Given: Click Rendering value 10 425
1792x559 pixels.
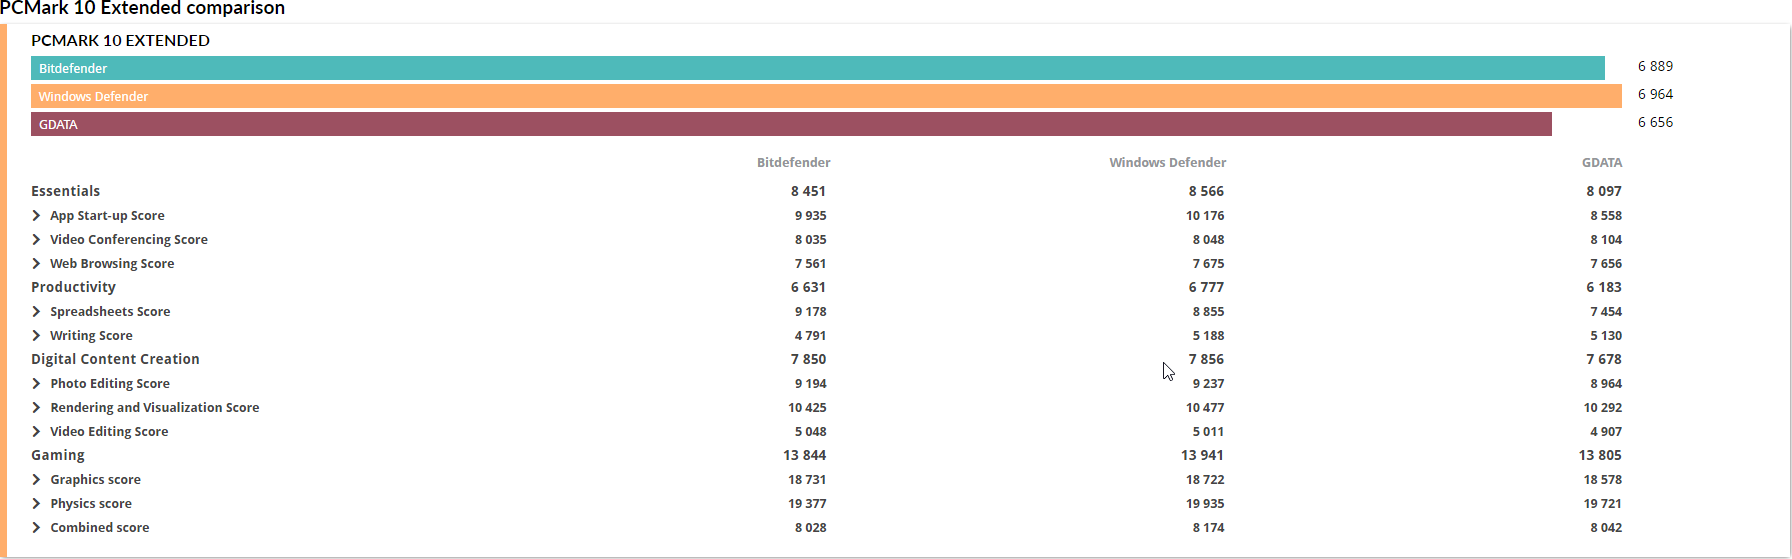Looking at the screenshot, I should pos(807,408).
